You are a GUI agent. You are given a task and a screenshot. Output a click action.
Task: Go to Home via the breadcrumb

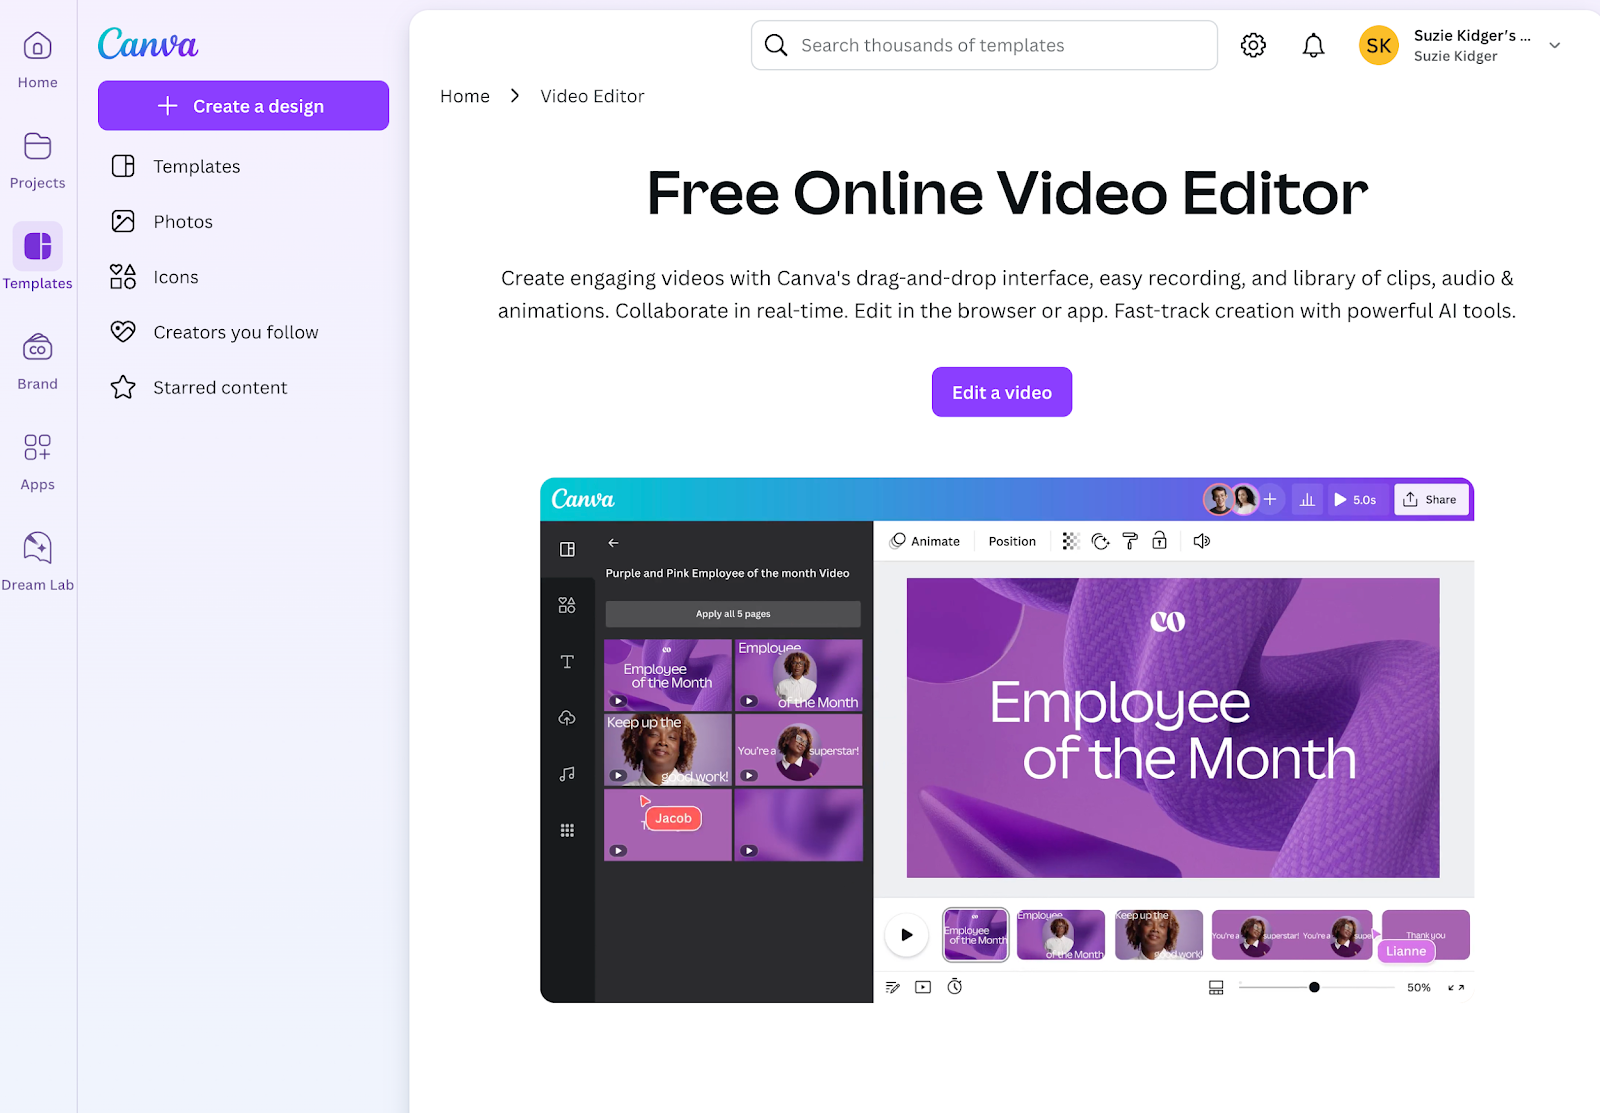(464, 95)
